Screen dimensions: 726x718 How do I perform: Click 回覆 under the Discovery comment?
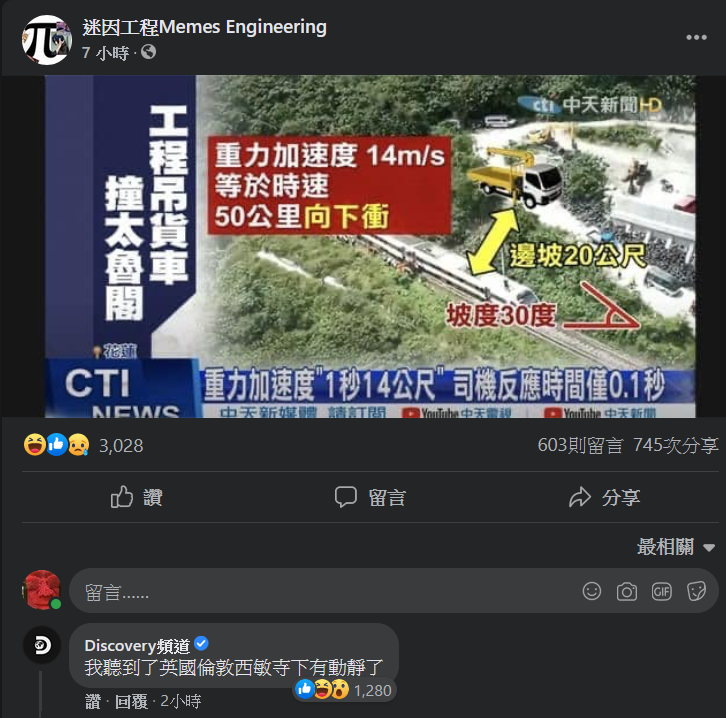pos(131,701)
